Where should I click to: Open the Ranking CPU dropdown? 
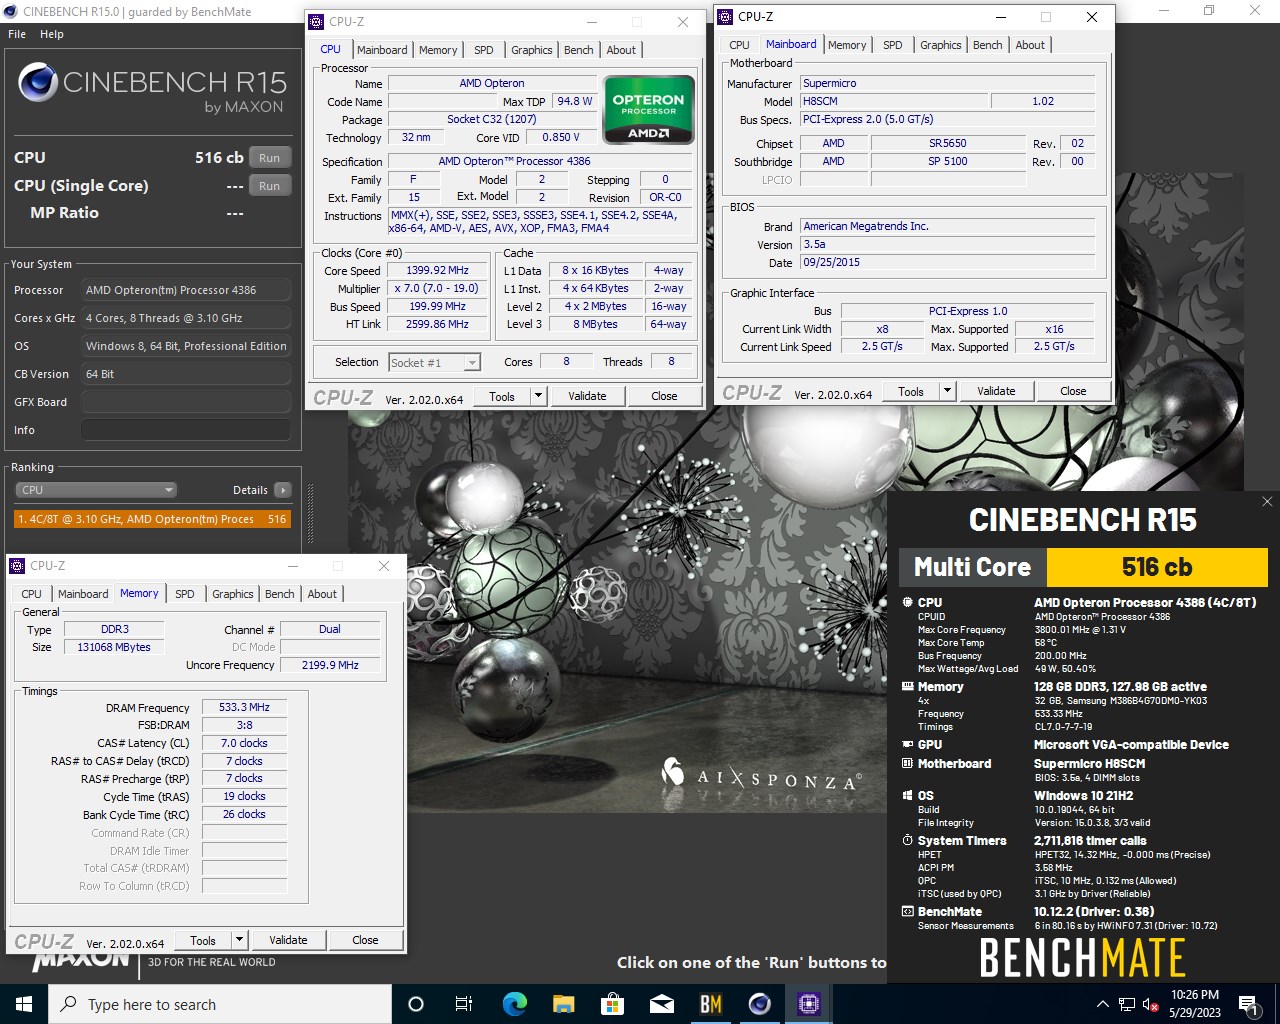pyautogui.click(x=96, y=490)
